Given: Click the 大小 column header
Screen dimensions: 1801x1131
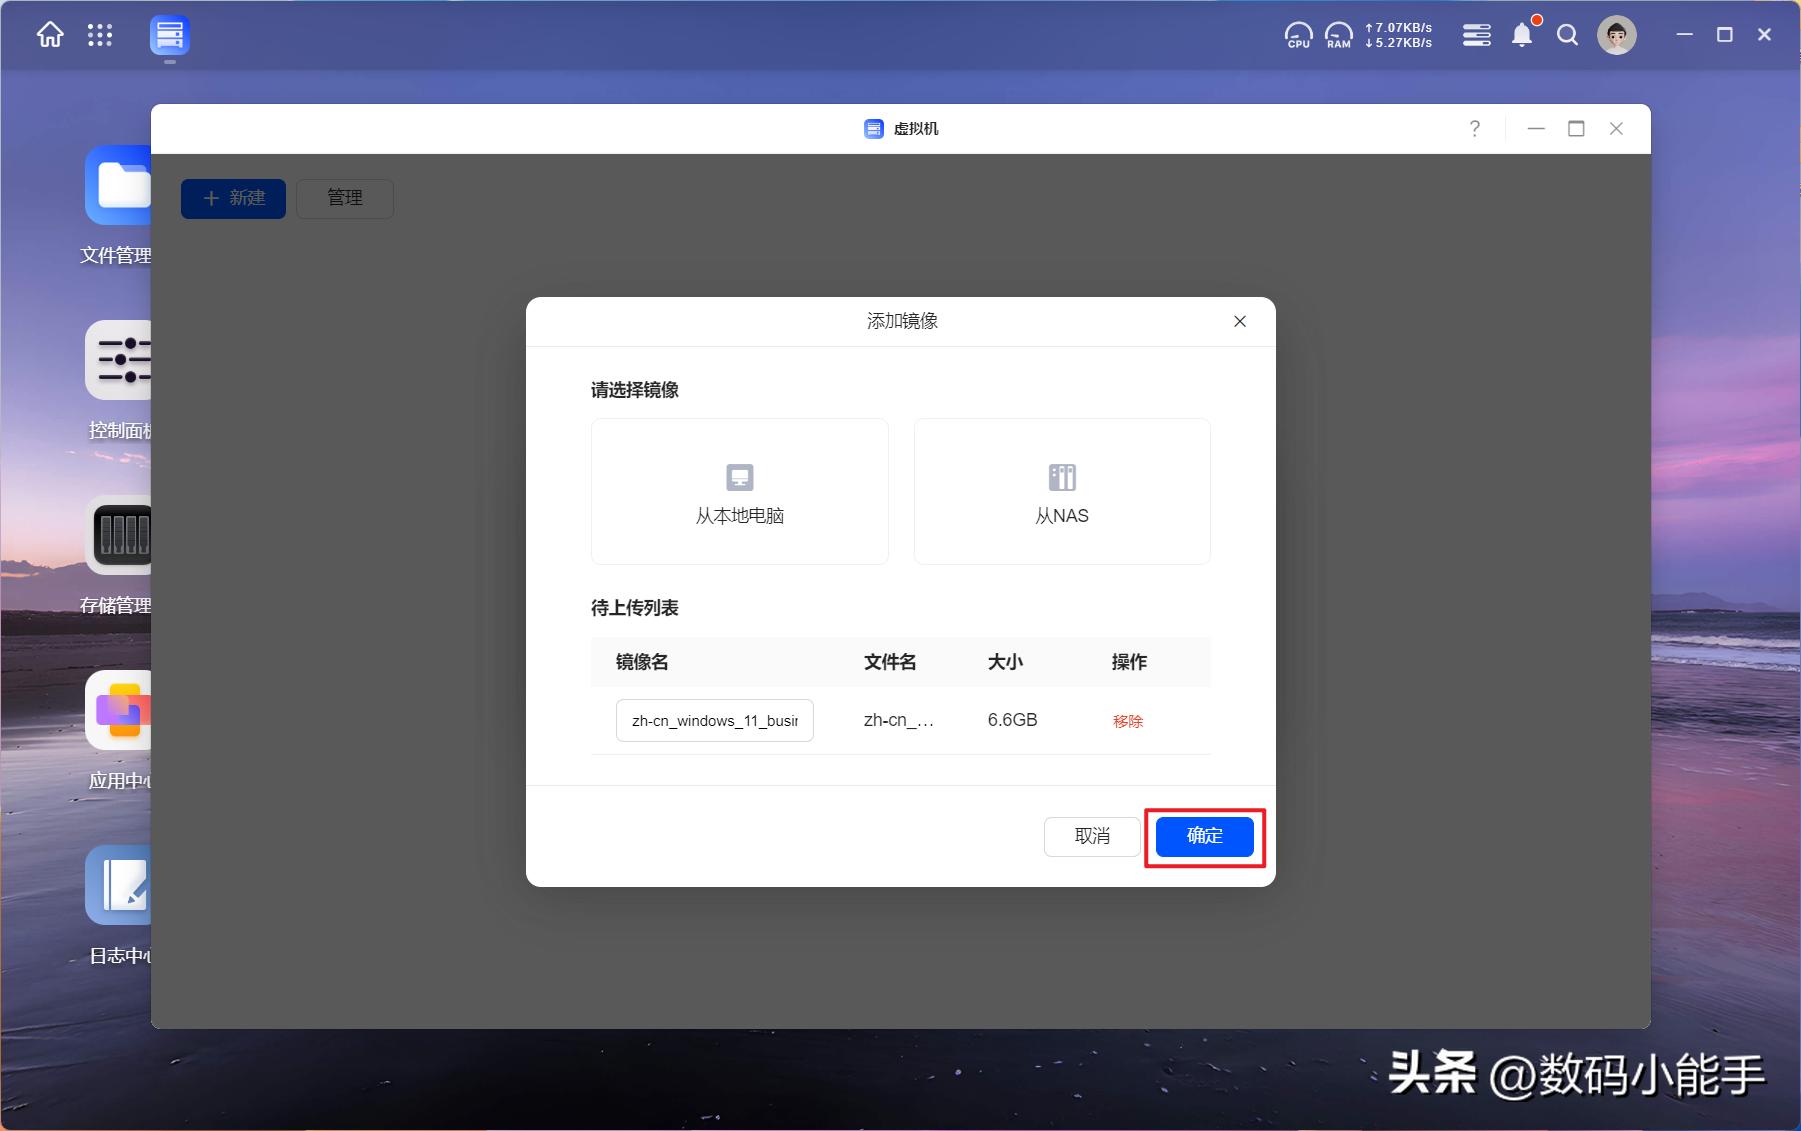Looking at the screenshot, I should pyautogui.click(x=1005, y=662).
